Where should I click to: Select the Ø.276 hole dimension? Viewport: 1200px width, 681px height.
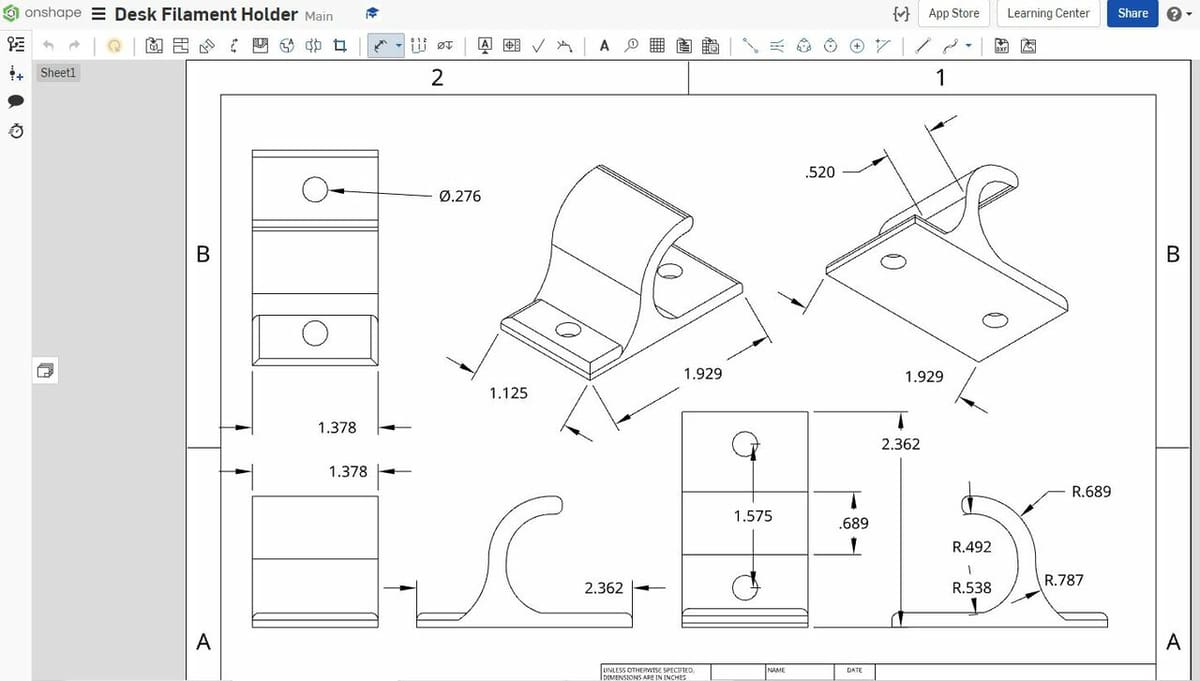(460, 196)
